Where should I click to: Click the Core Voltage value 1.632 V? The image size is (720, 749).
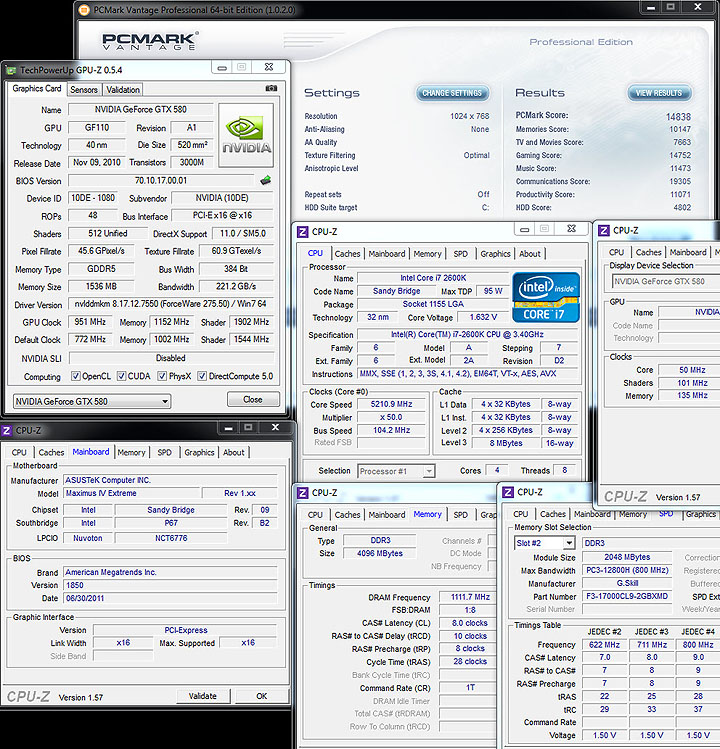click(483, 317)
